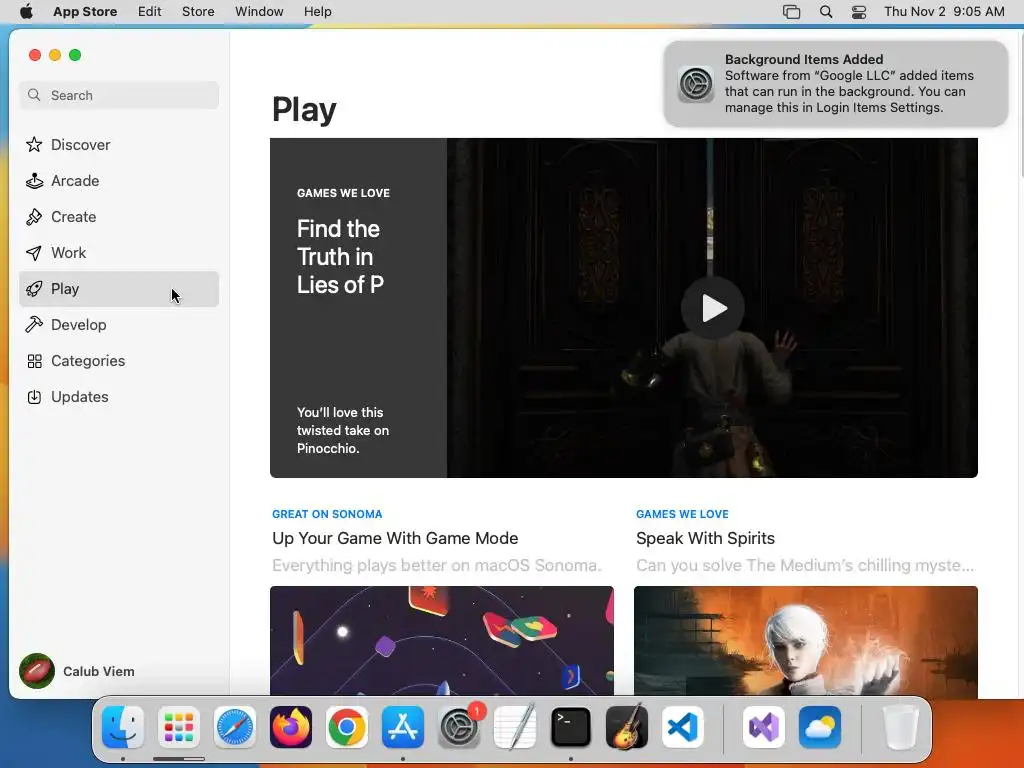Image resolution: width=1024 pixels, height=768 pixels.
Task: Select the Play rocket icon
Action: point(34,289)
